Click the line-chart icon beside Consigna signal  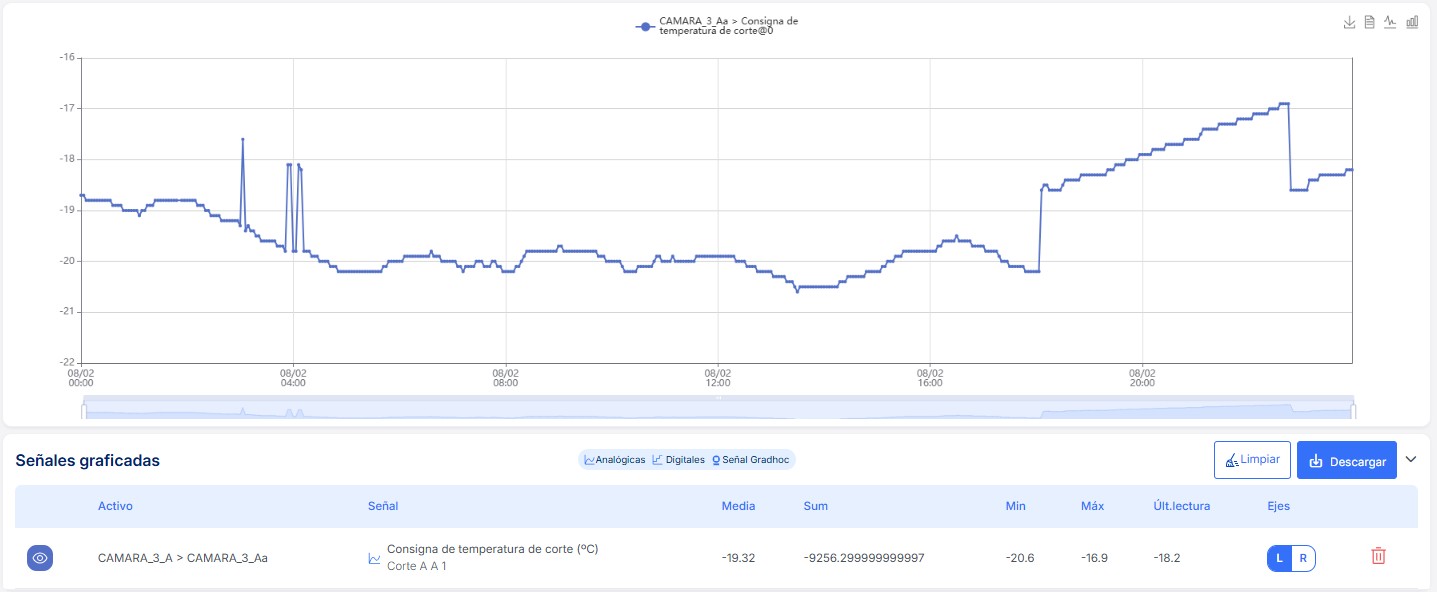pyautogui.click(x=374, y=558)
